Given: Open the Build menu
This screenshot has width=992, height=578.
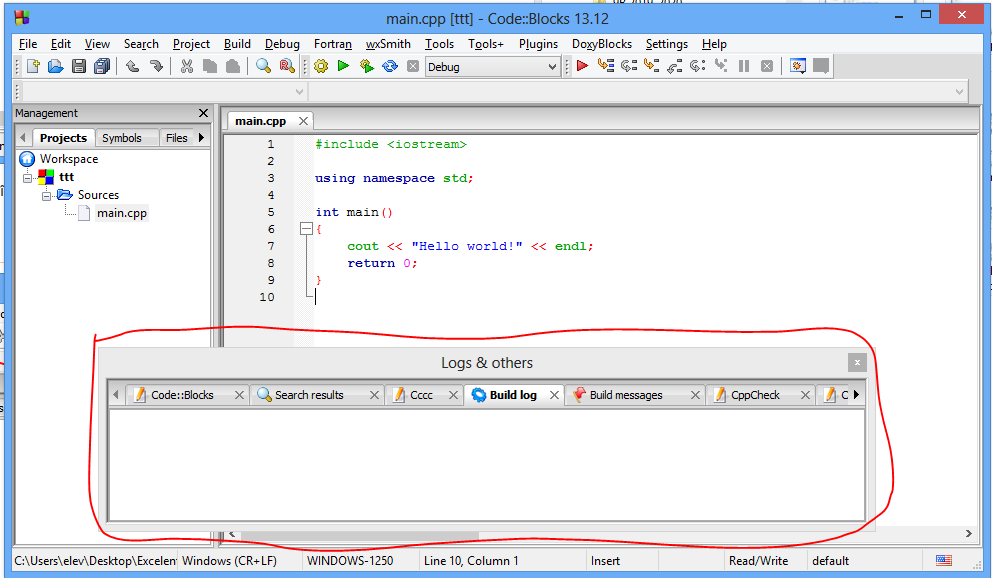Looking at the screenshot, I should point(237,44).
